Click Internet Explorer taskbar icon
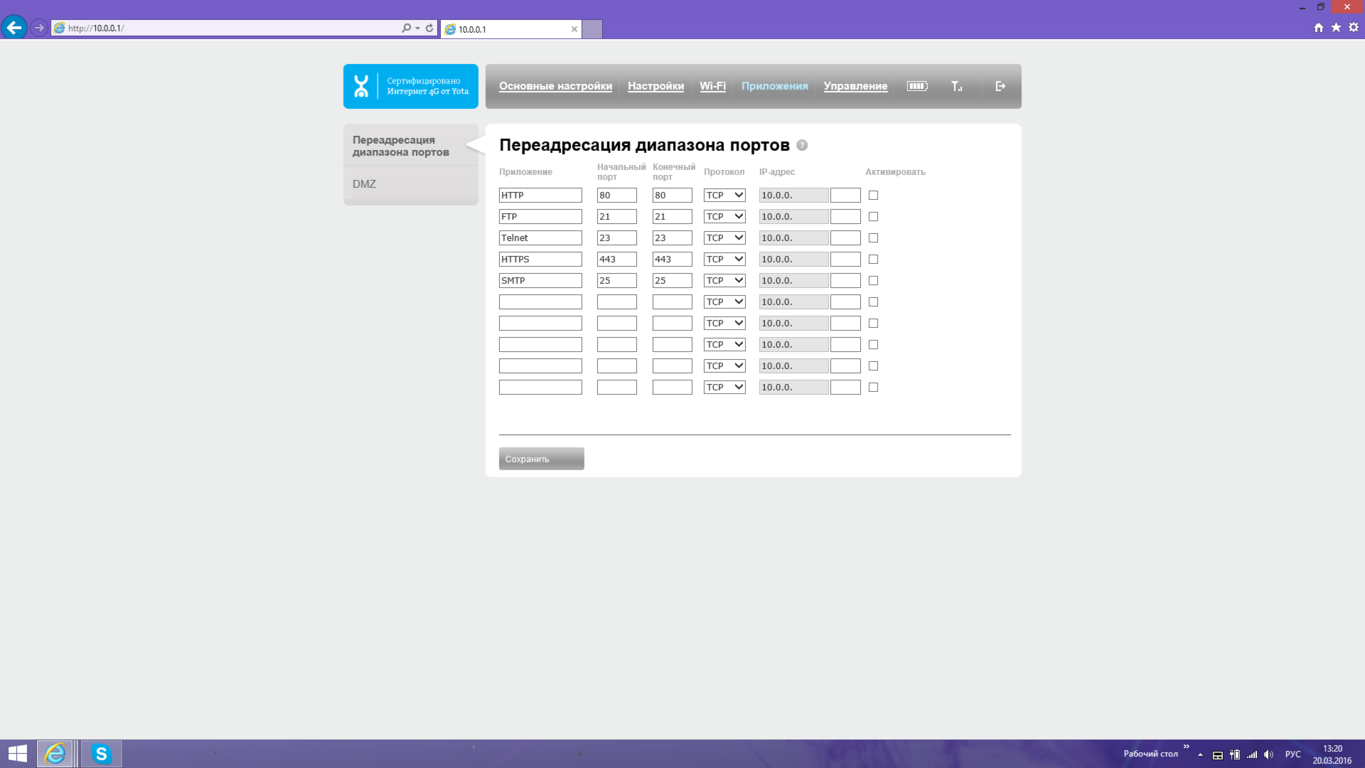Image resolution: width=1365 pixels, height=768 pixels. click(55, 754)
